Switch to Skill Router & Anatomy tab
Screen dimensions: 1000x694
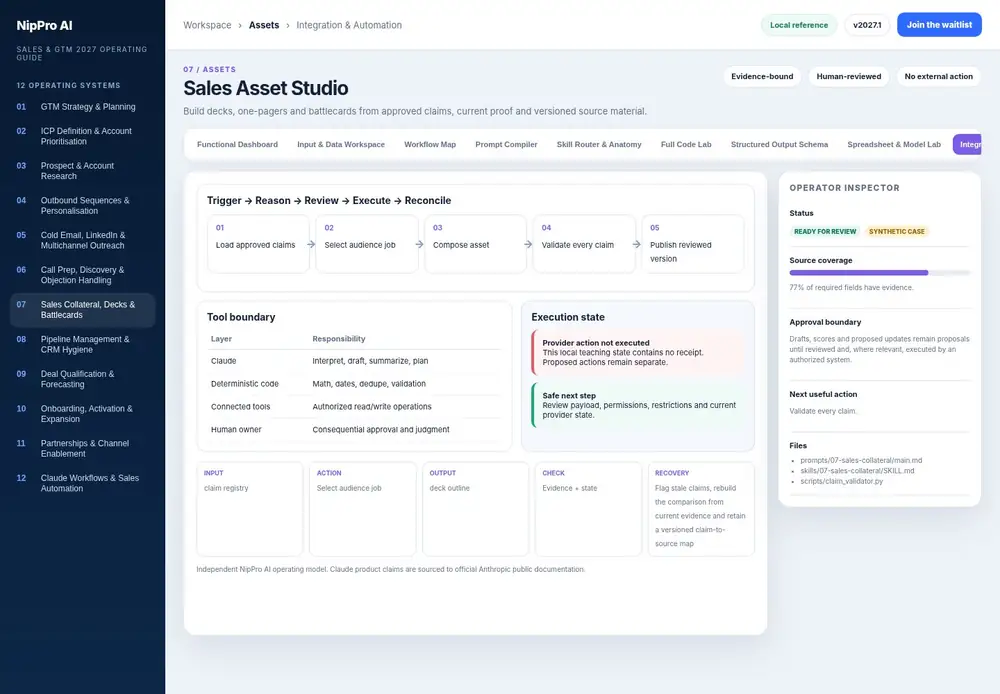click(x=599, y=144)
